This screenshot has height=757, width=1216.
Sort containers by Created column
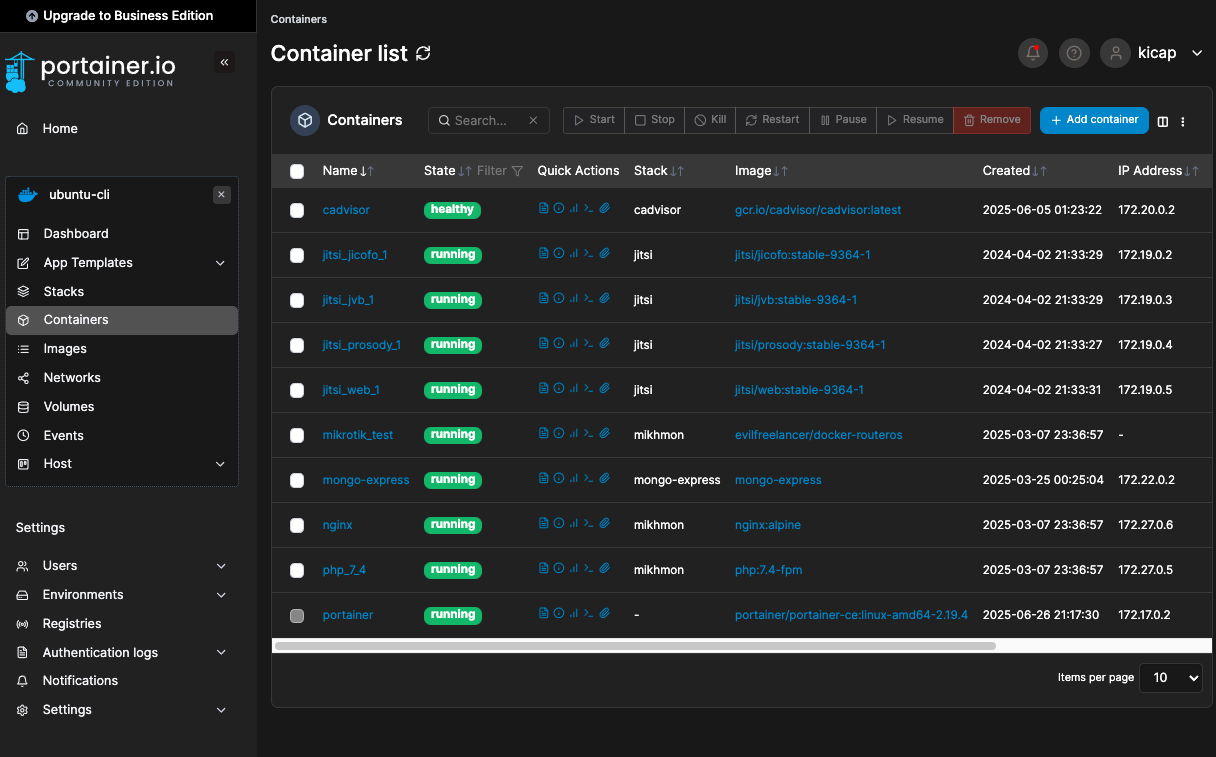coord(1014,171)
